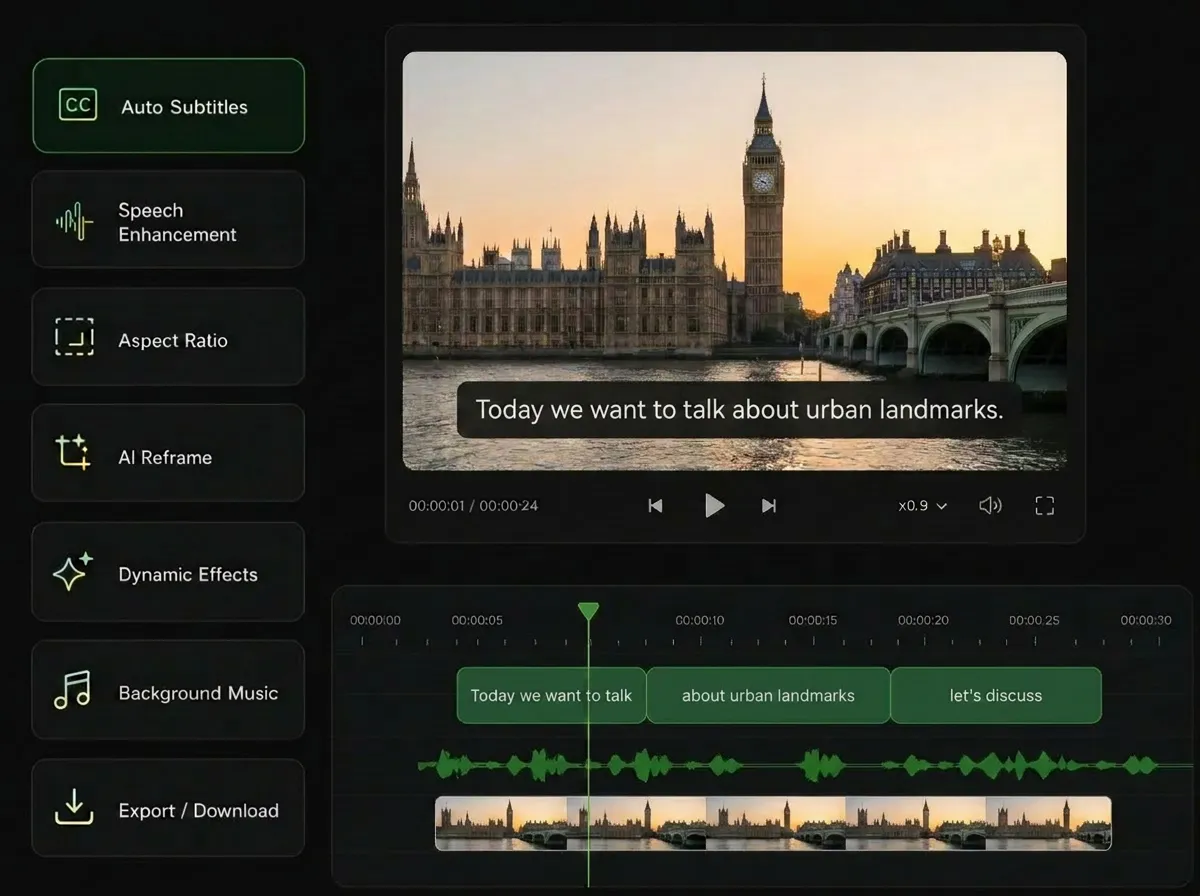This screenshot has height=896, width=1200.
Task: Click the subtitle overlay in the preview
Action: point(739,409)
